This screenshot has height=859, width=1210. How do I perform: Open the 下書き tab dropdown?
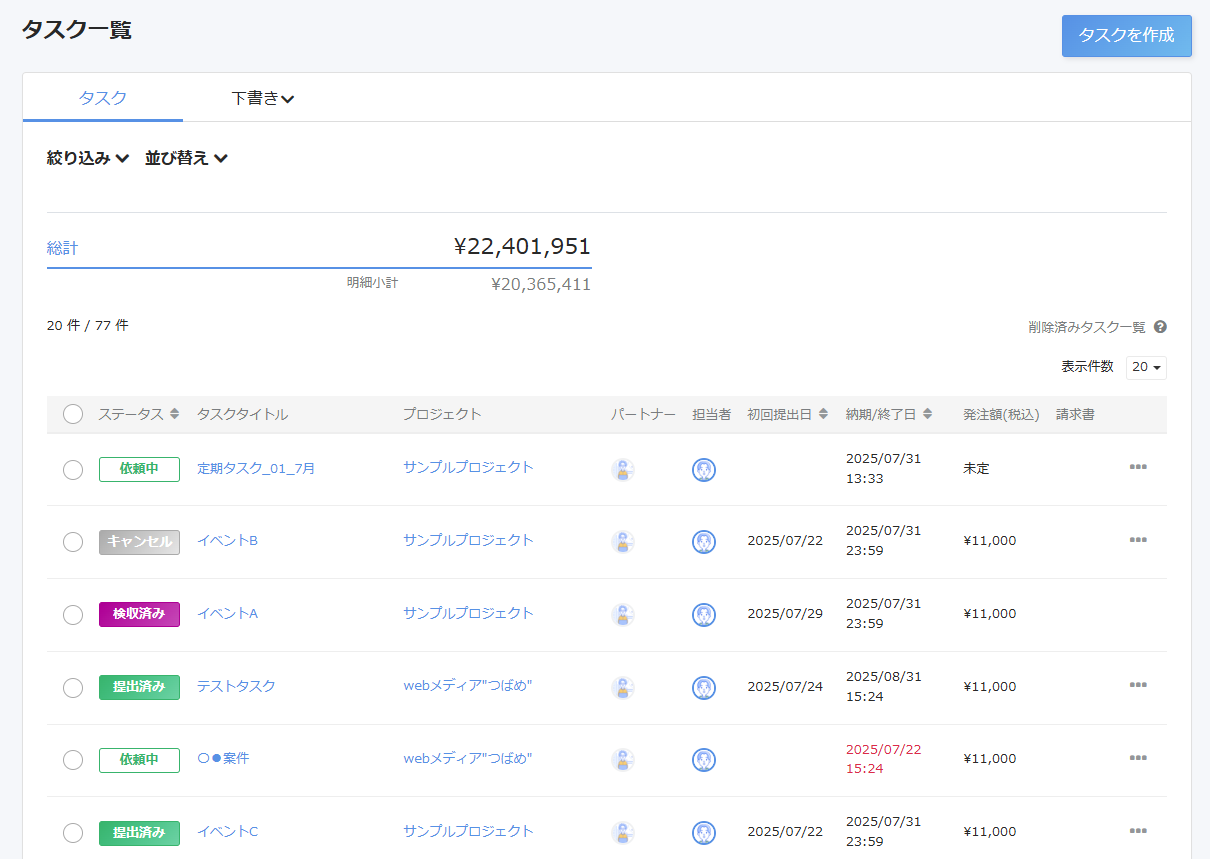263,98
